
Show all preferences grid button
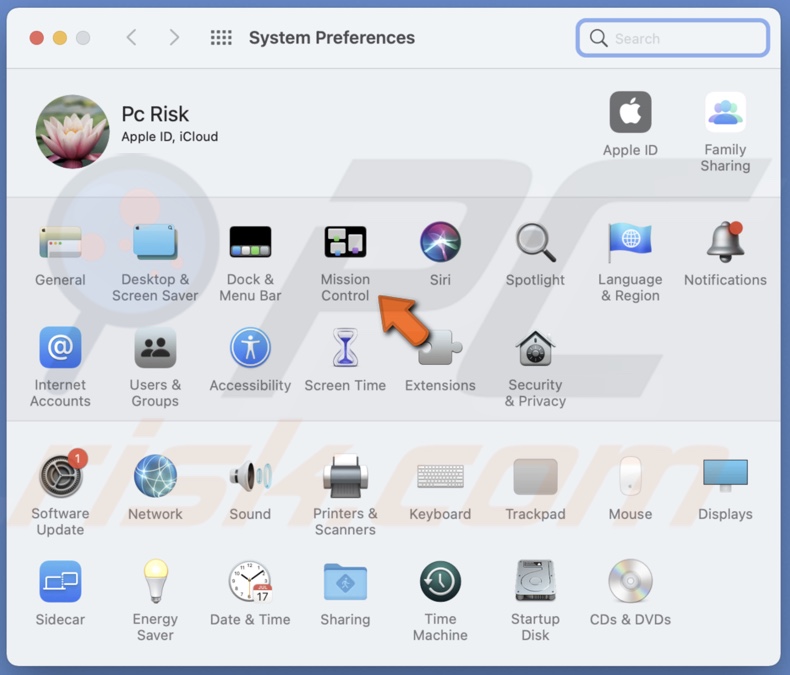click(x=221, y=38)
